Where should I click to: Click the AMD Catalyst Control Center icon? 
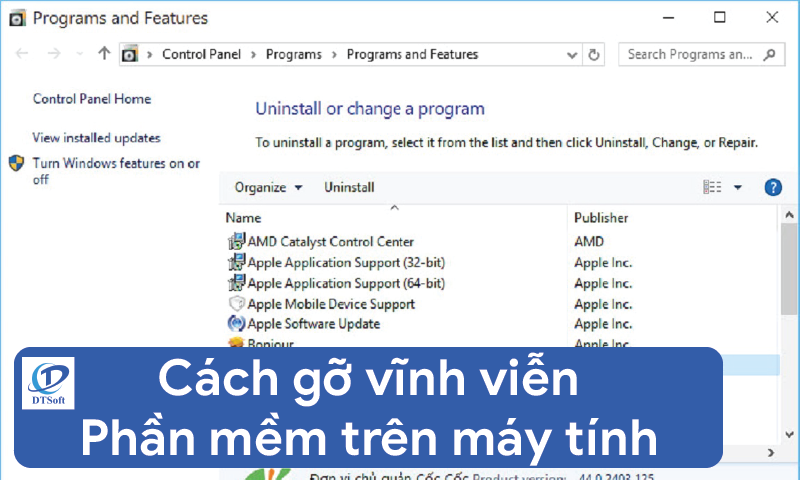point(236,241)
